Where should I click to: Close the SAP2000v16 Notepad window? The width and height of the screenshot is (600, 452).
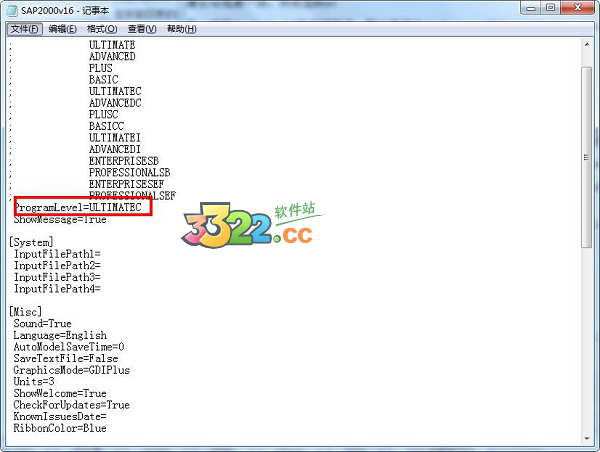(578, 8)
